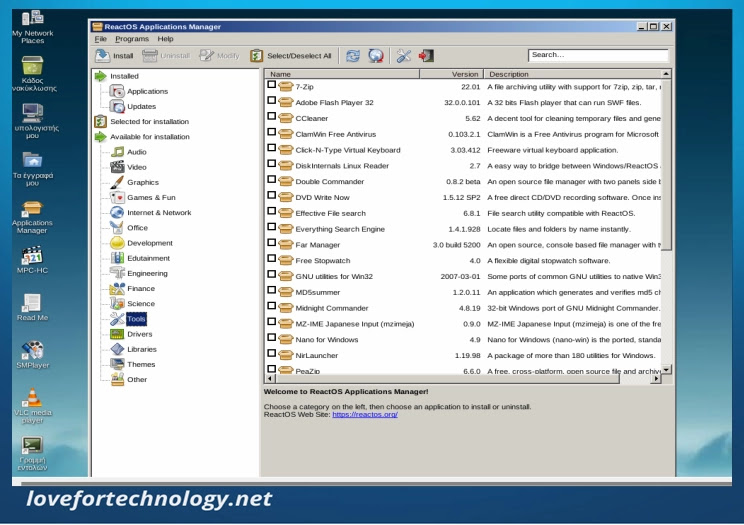Click the horizontal scrollbar thumb under list

click(x=447, y=378)
